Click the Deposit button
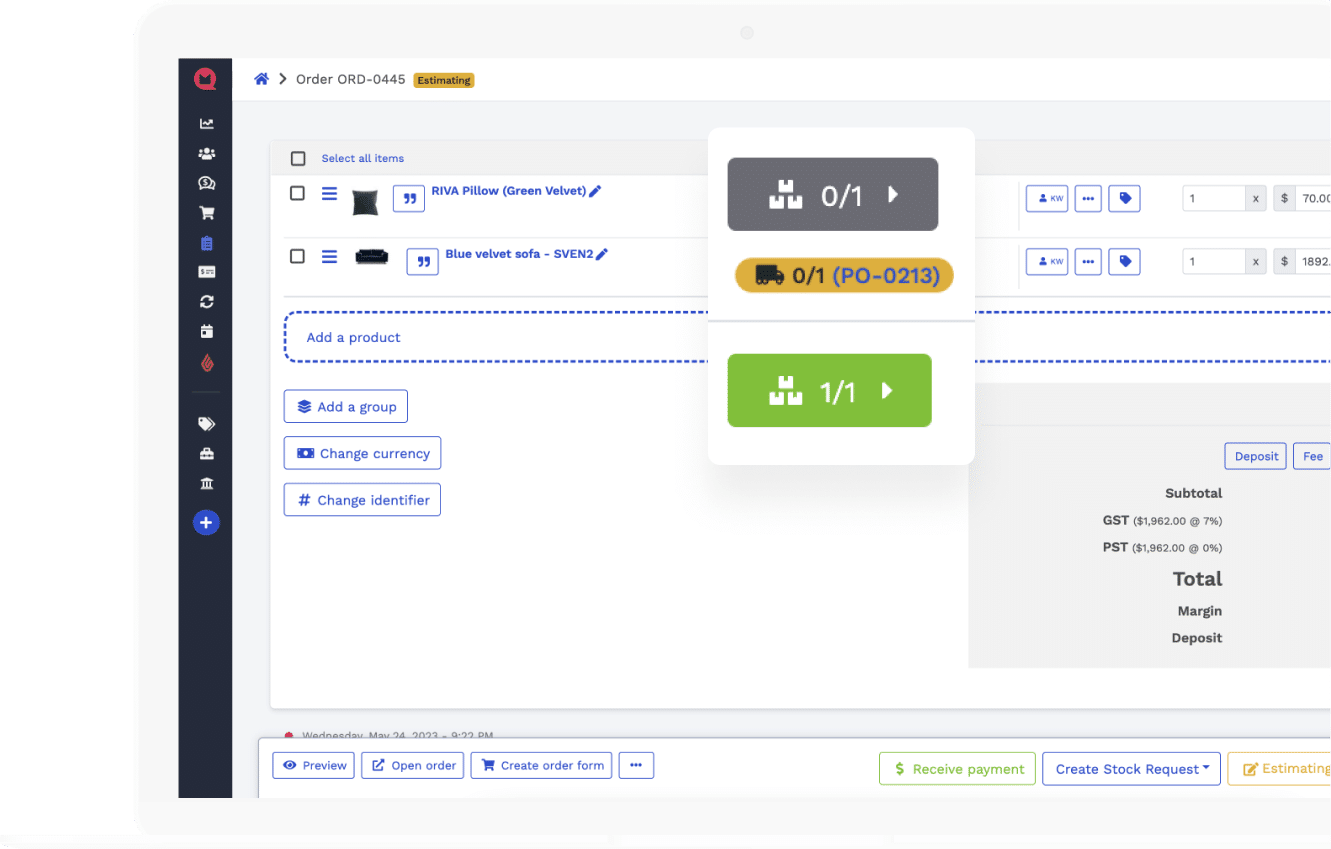The width and height of the screenshot is (1331, 849). [1256, 456]
